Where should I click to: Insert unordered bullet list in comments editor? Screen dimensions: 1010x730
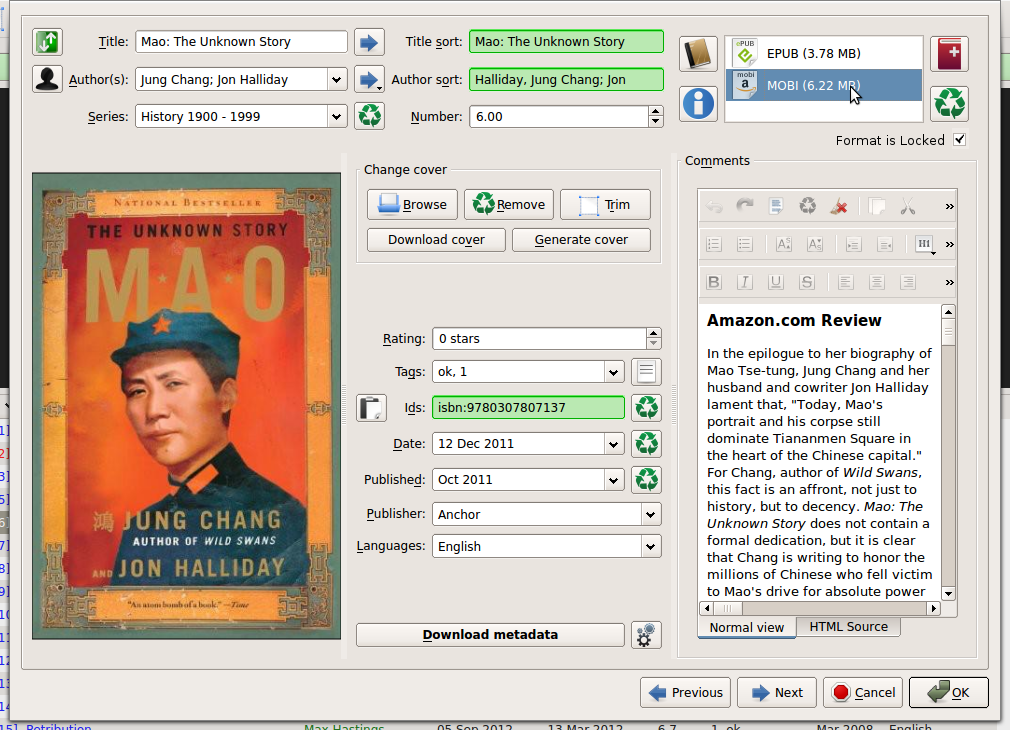(x=745, y=244)
